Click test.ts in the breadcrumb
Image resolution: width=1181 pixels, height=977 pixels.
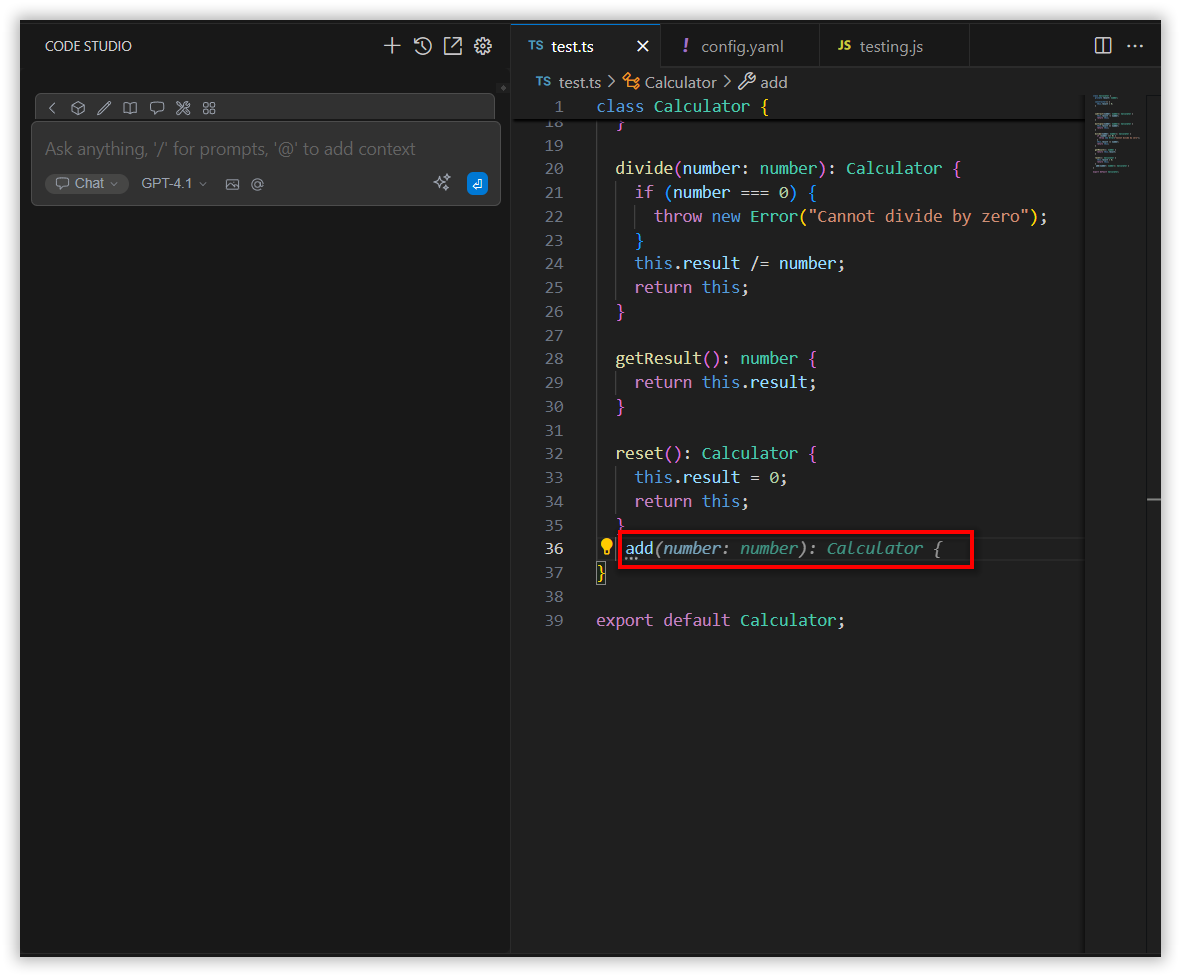pyautogui.click(x=579, y=82)
